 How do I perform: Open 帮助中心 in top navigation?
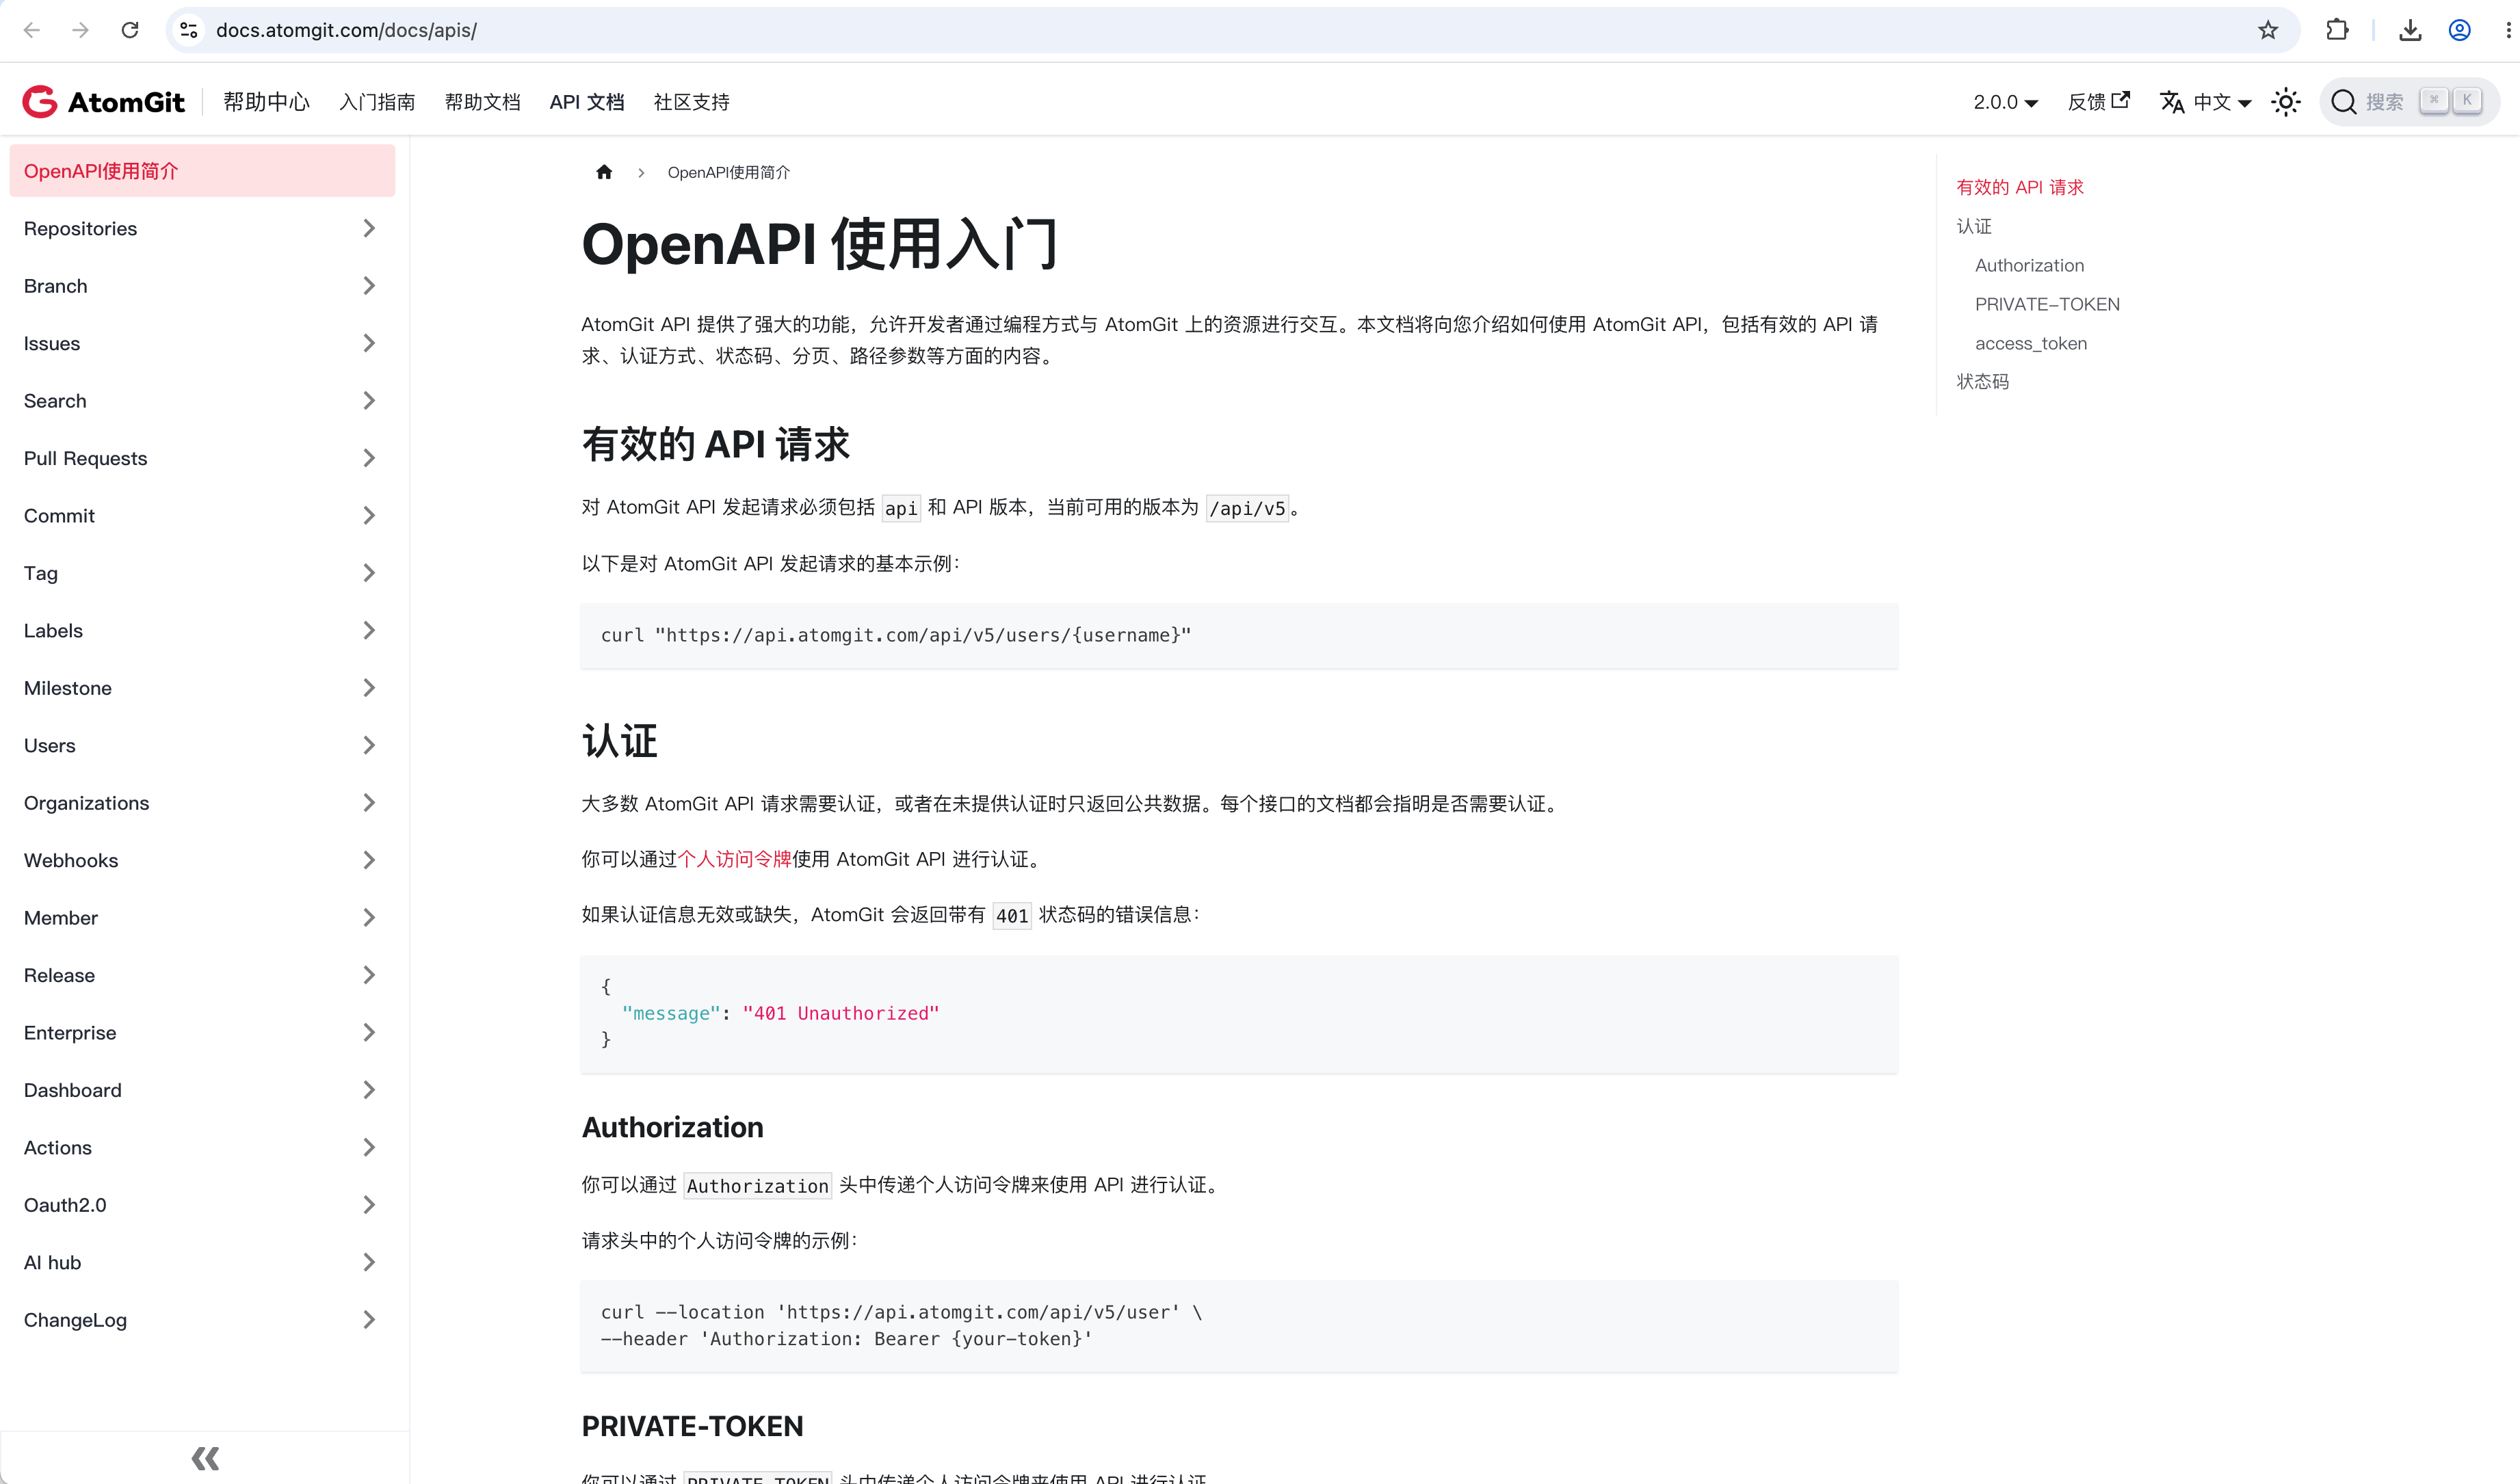pyautogui.click(x=266, y=102)
